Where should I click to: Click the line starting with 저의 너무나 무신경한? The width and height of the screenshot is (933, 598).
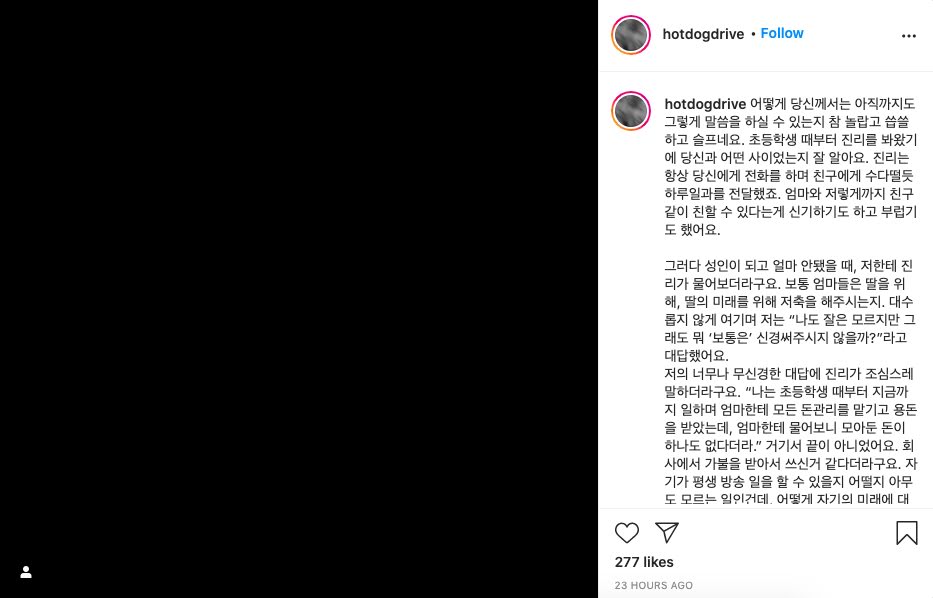click(789, 374)
